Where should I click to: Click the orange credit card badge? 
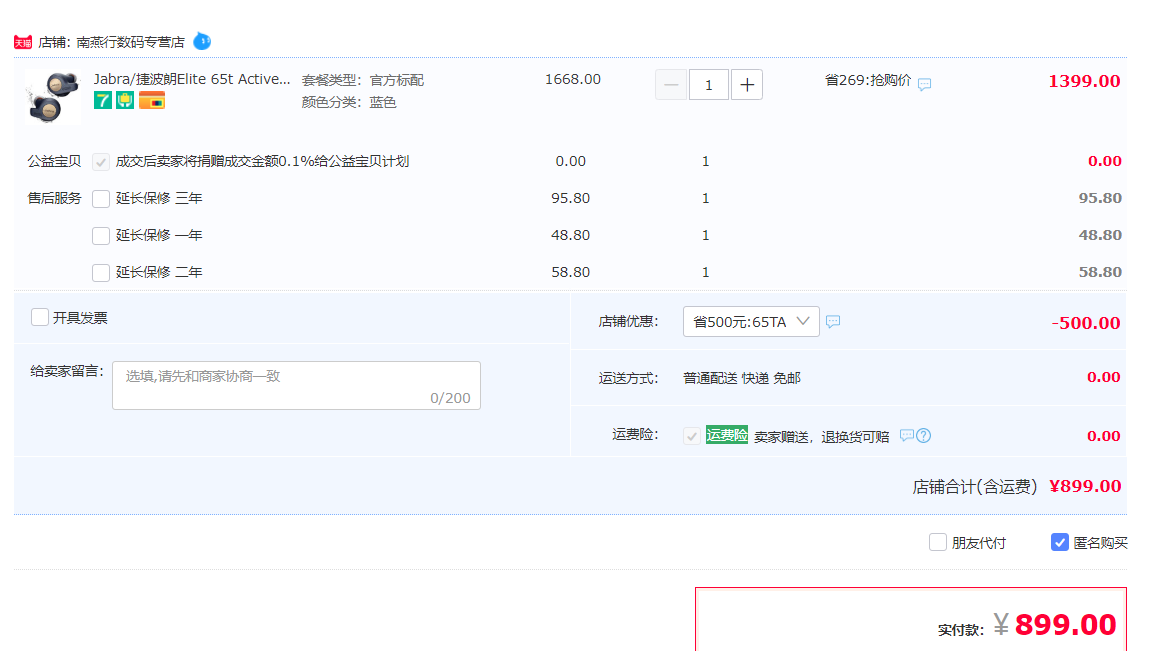point(151,100)
